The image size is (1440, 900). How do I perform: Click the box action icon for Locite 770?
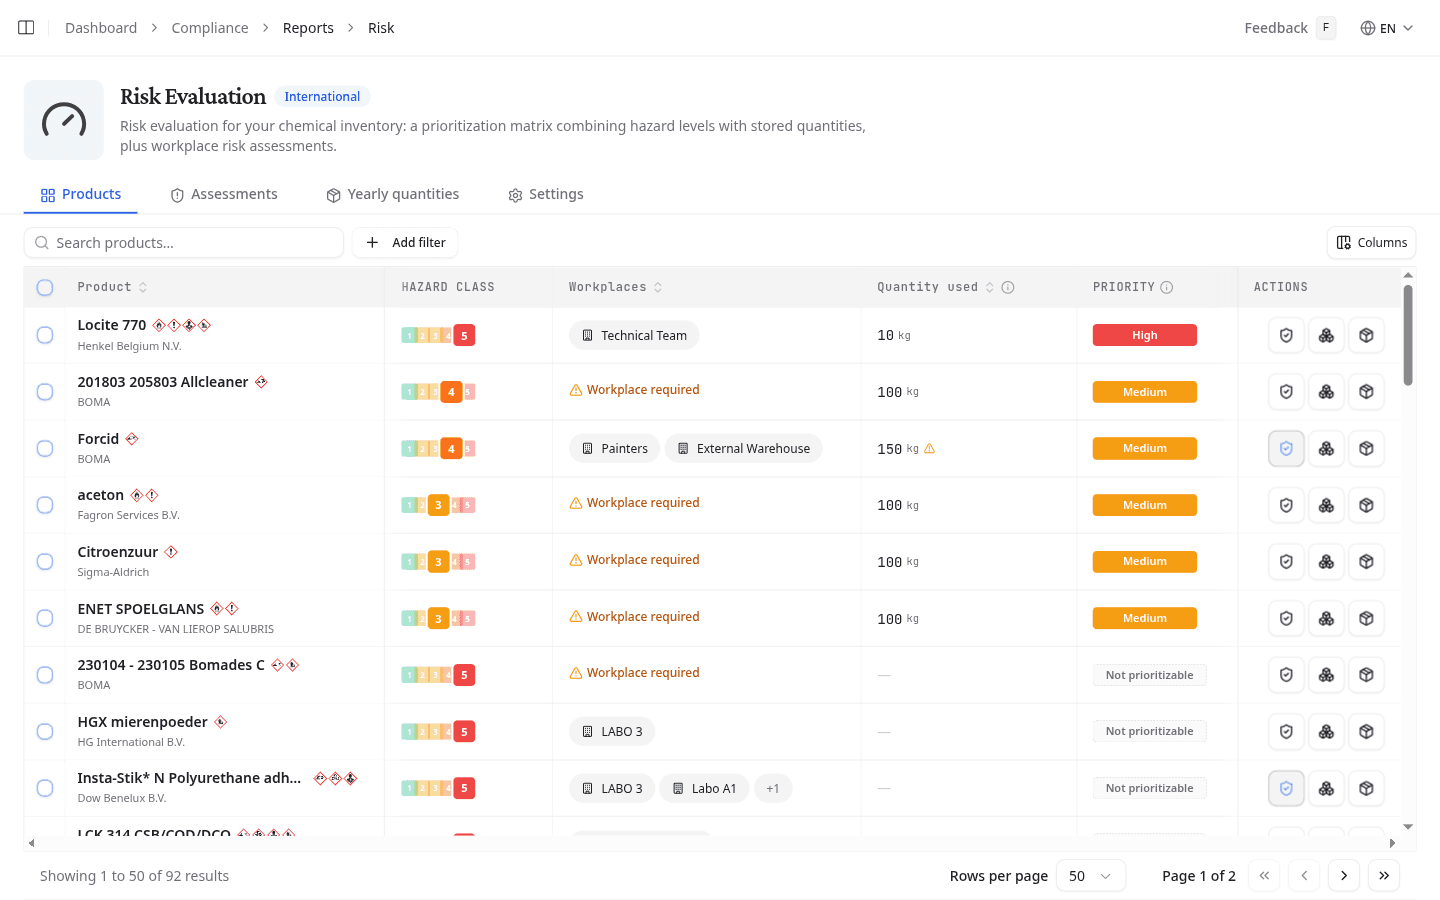click(1366, 336)
